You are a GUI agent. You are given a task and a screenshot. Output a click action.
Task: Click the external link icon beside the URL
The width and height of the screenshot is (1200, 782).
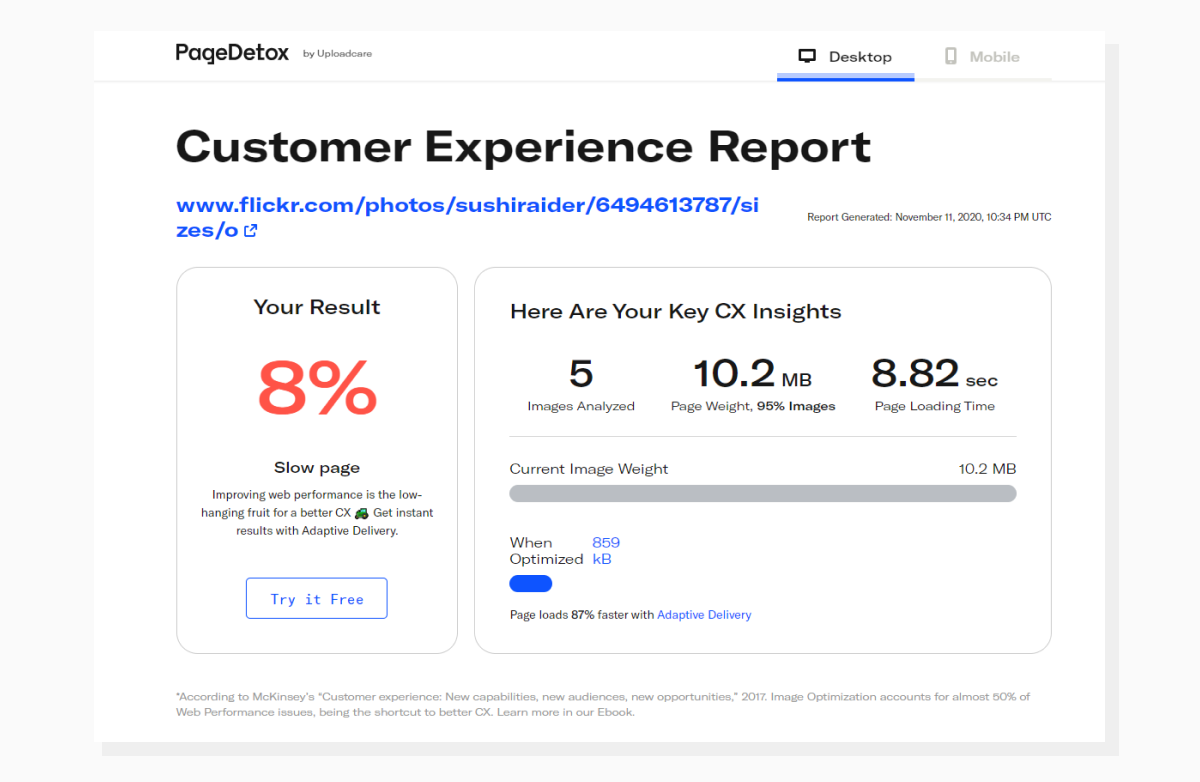pos(251,231)
